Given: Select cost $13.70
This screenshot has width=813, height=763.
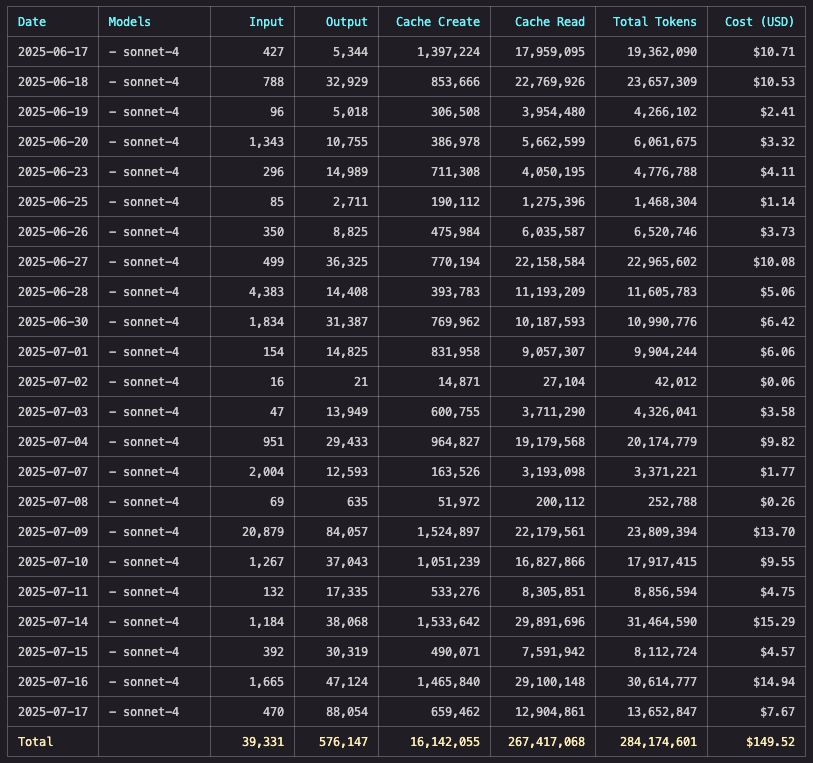Looking at the screenshot, I should pyautogui.click(x=774, y=533).
